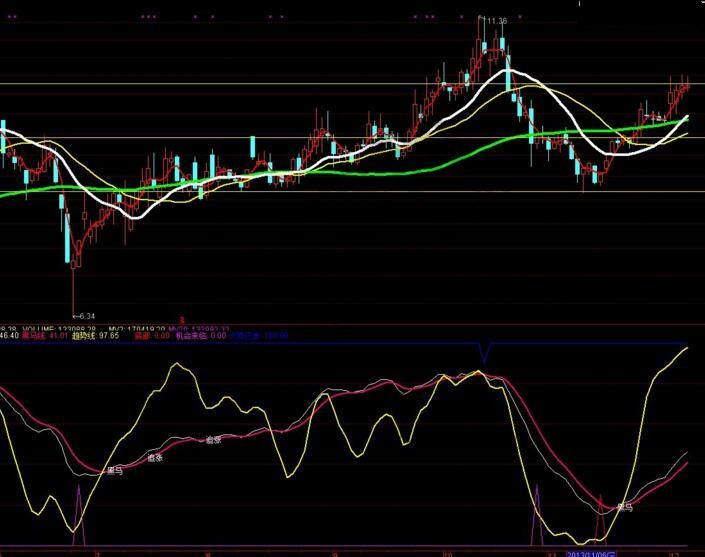Click the red spike above the date marker
This screenshot has height=557, width=705.
point(599,518)
